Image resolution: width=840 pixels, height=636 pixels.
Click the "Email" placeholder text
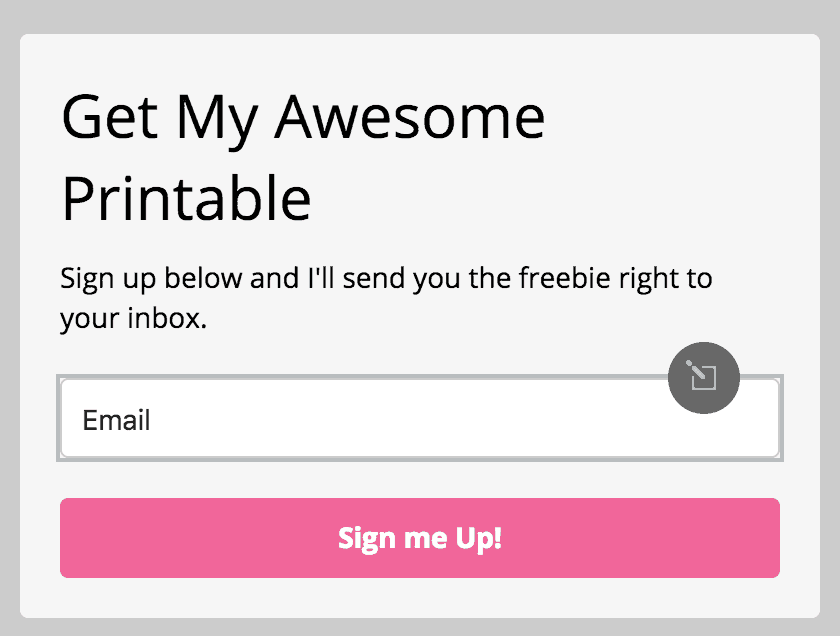click(x=116, y=420)
